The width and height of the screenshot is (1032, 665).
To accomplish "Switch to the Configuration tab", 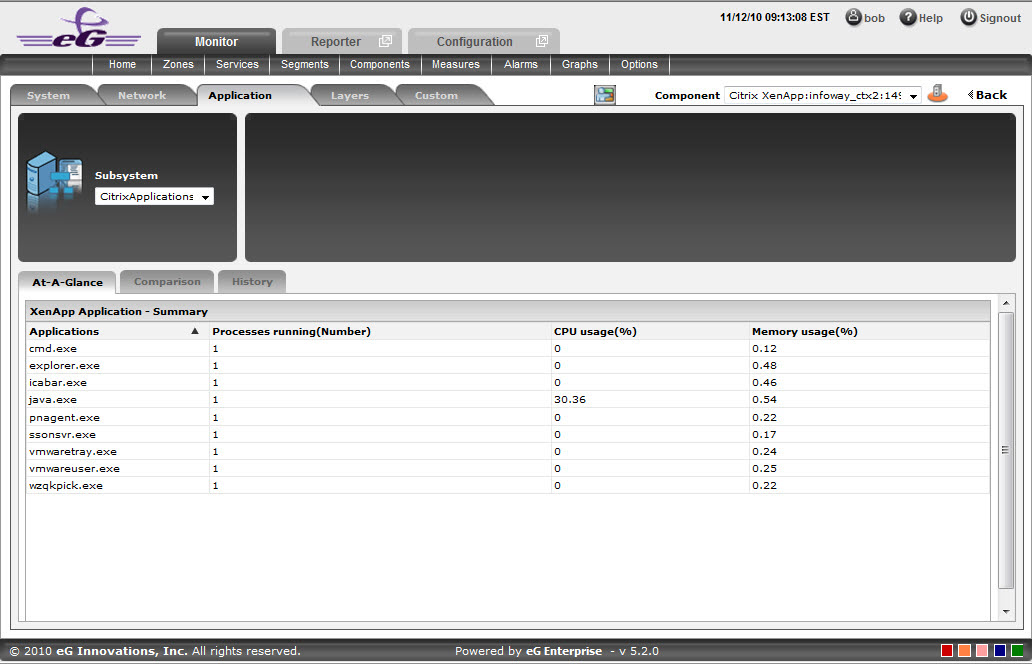I will (x=484, y=41).
